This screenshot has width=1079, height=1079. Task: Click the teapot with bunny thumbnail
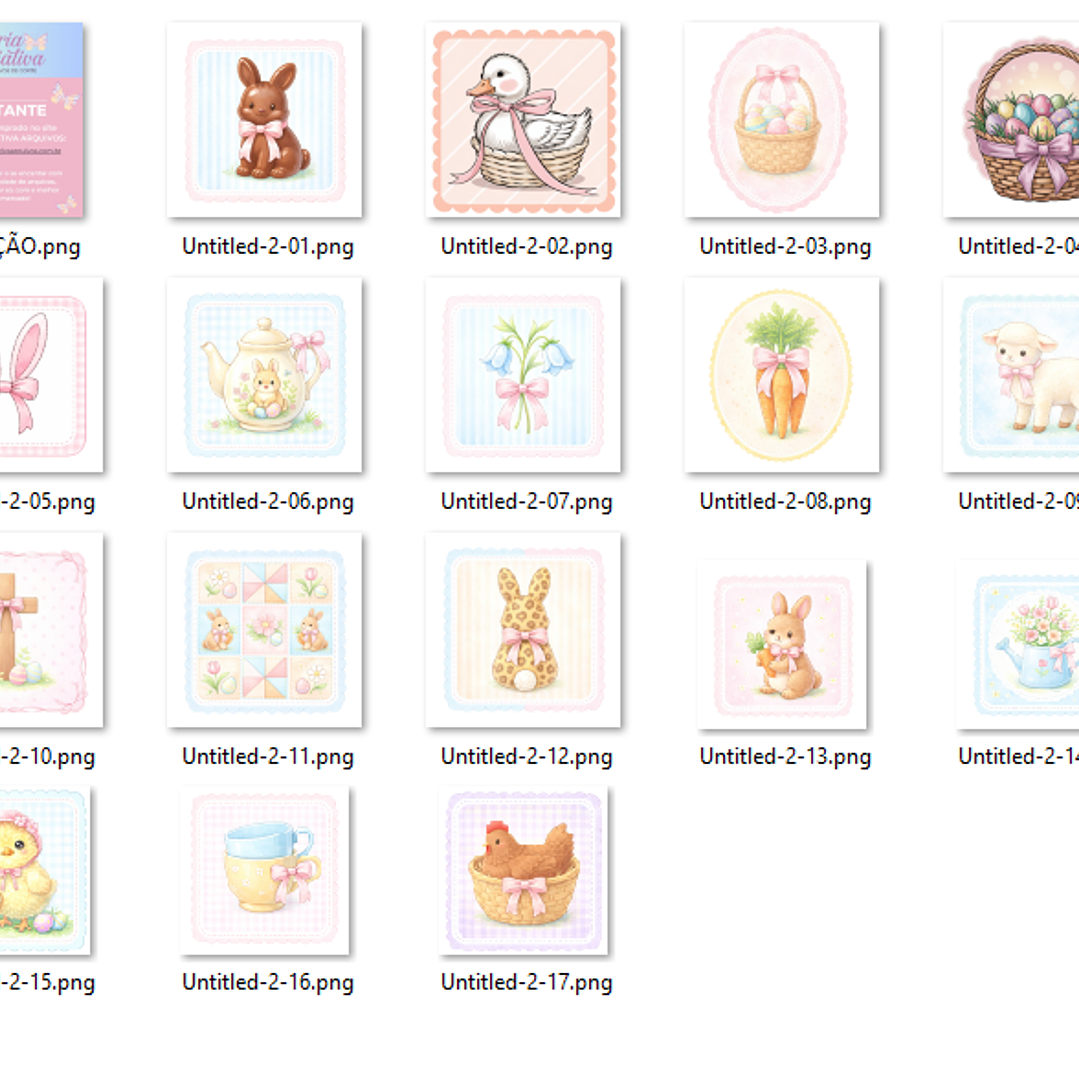[x=264, y=375]
